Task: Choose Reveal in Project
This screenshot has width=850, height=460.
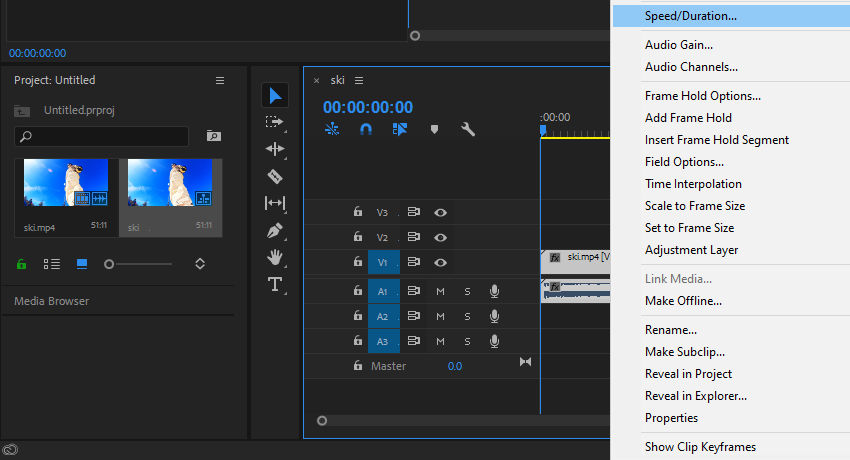Action: click(688, 374)
